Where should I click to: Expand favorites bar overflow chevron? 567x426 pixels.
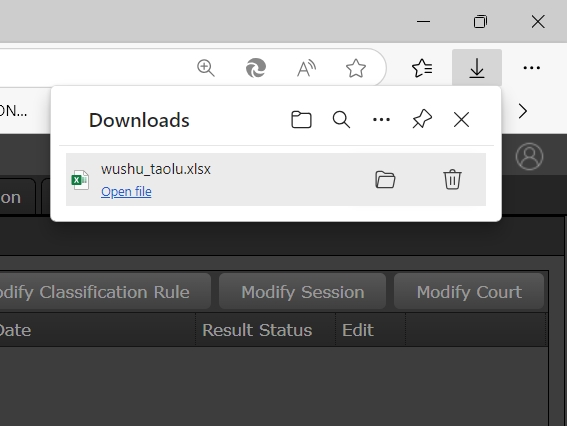point(523,111)
